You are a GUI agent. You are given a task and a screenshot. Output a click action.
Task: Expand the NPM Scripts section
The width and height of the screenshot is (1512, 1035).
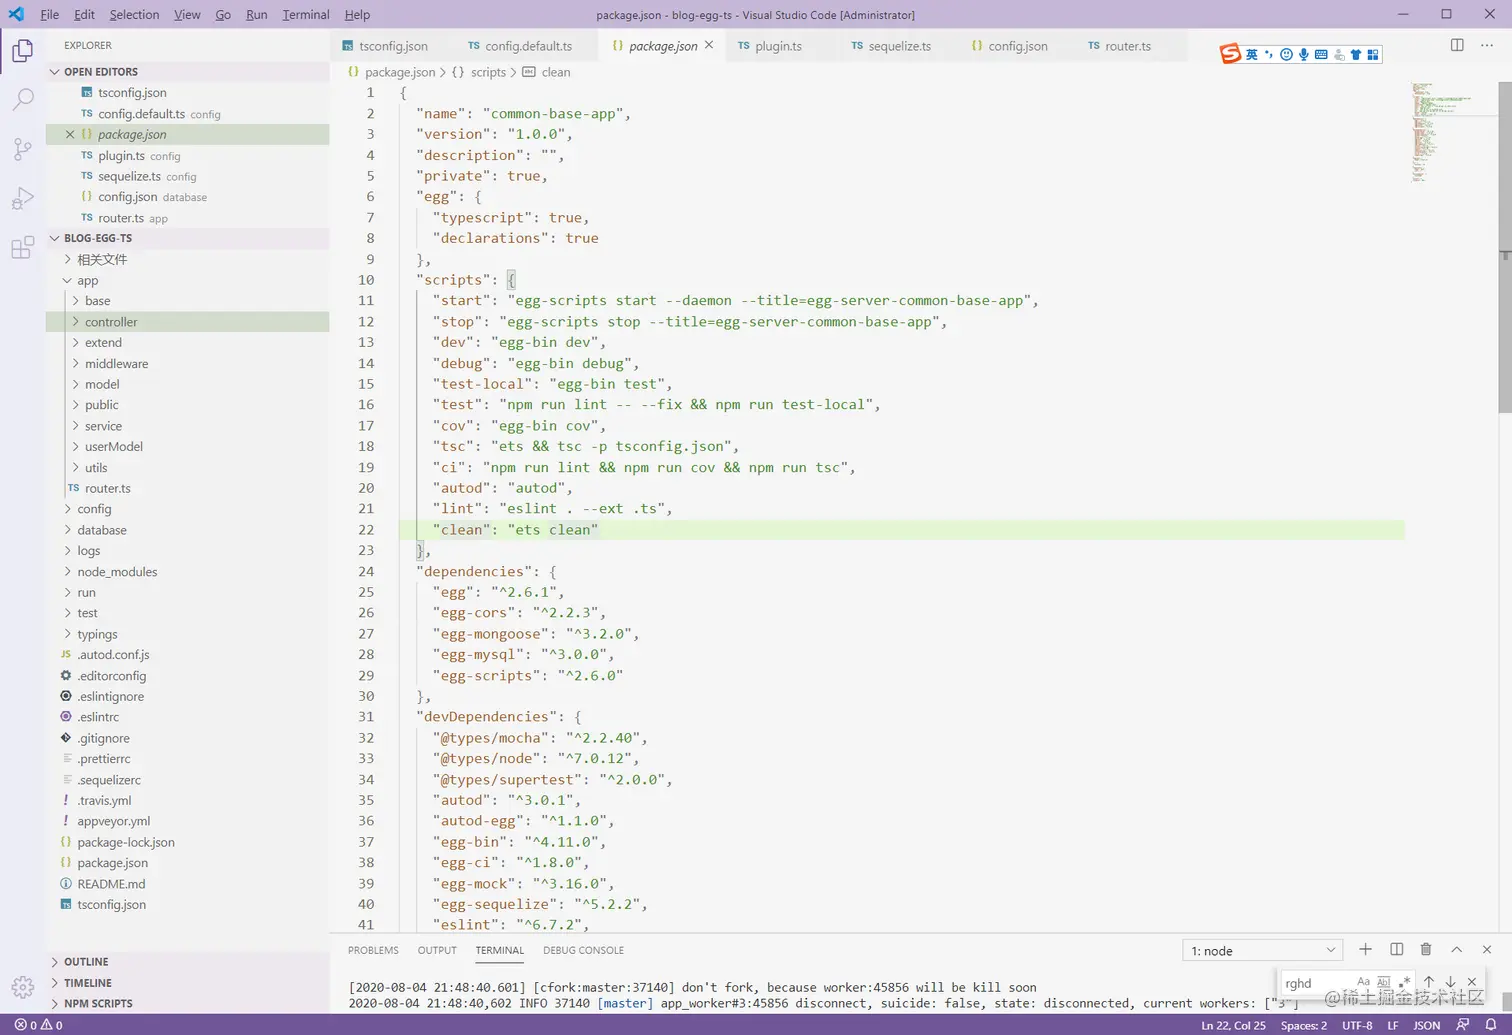[x=188, y=1003]
